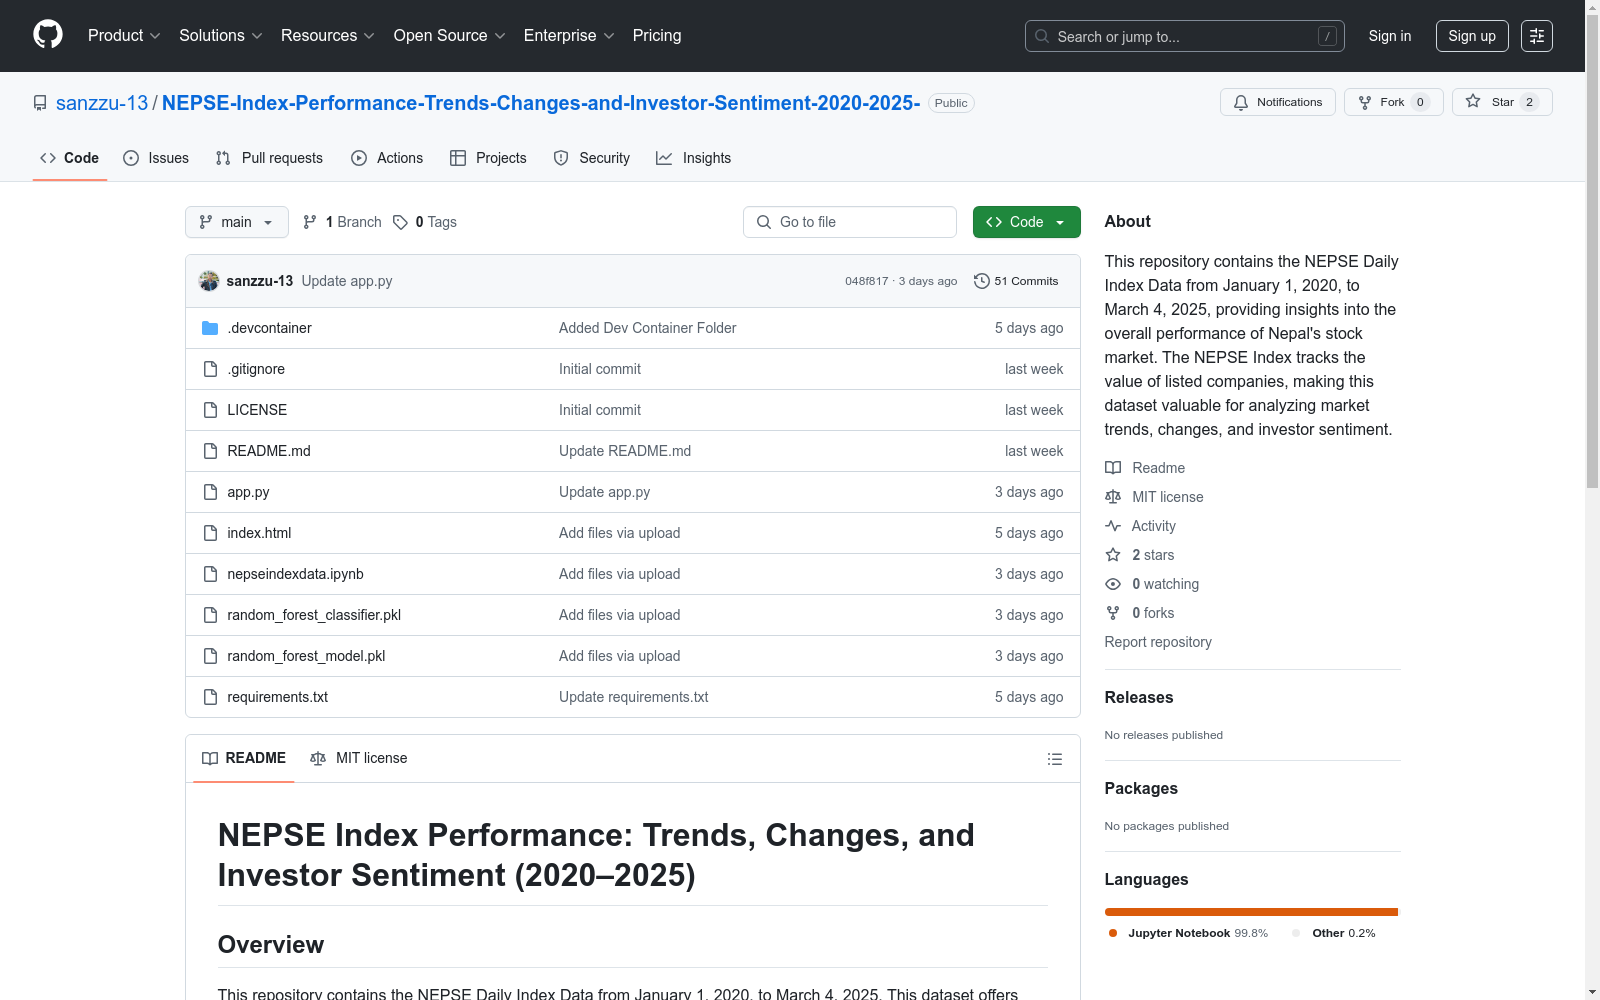Click the branch icon next to 1 Branch
Screen dimensions: 1600x1000
(x=310, y=222)
